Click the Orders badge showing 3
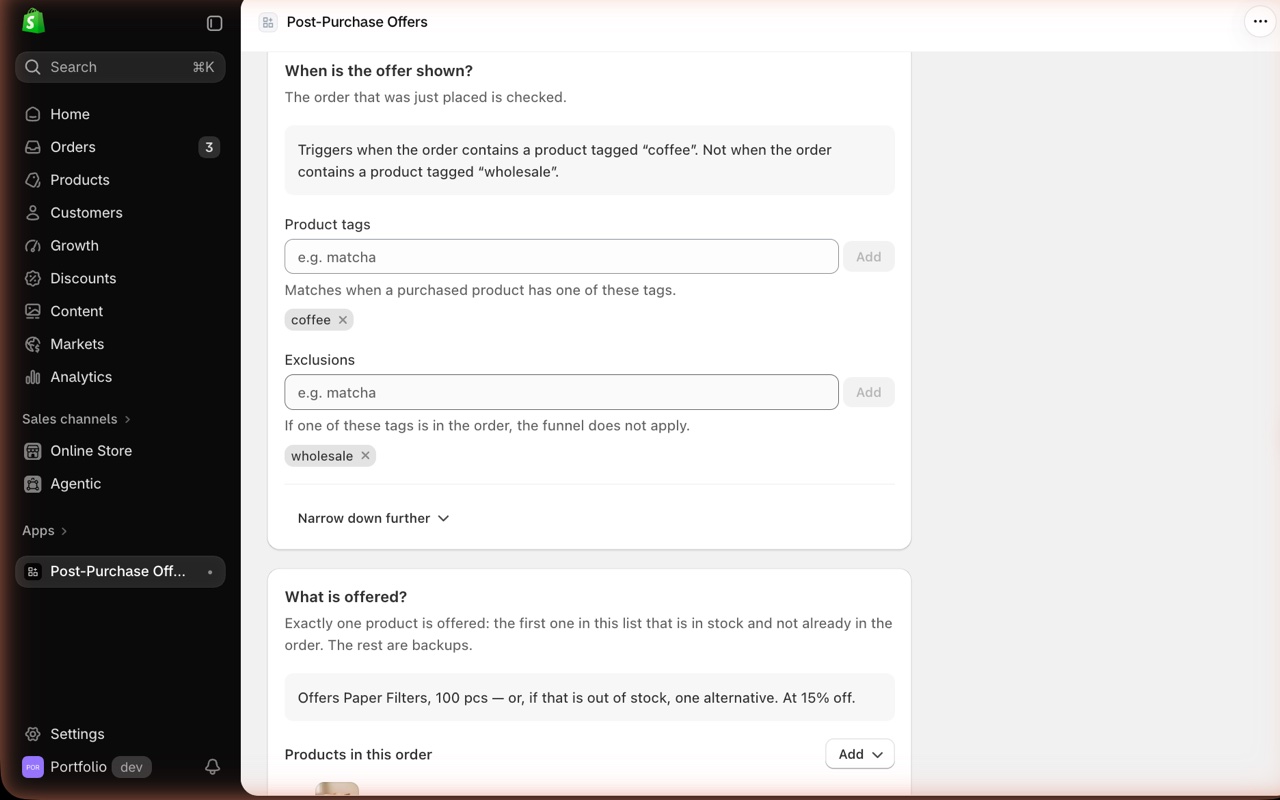 click(209, 147)
